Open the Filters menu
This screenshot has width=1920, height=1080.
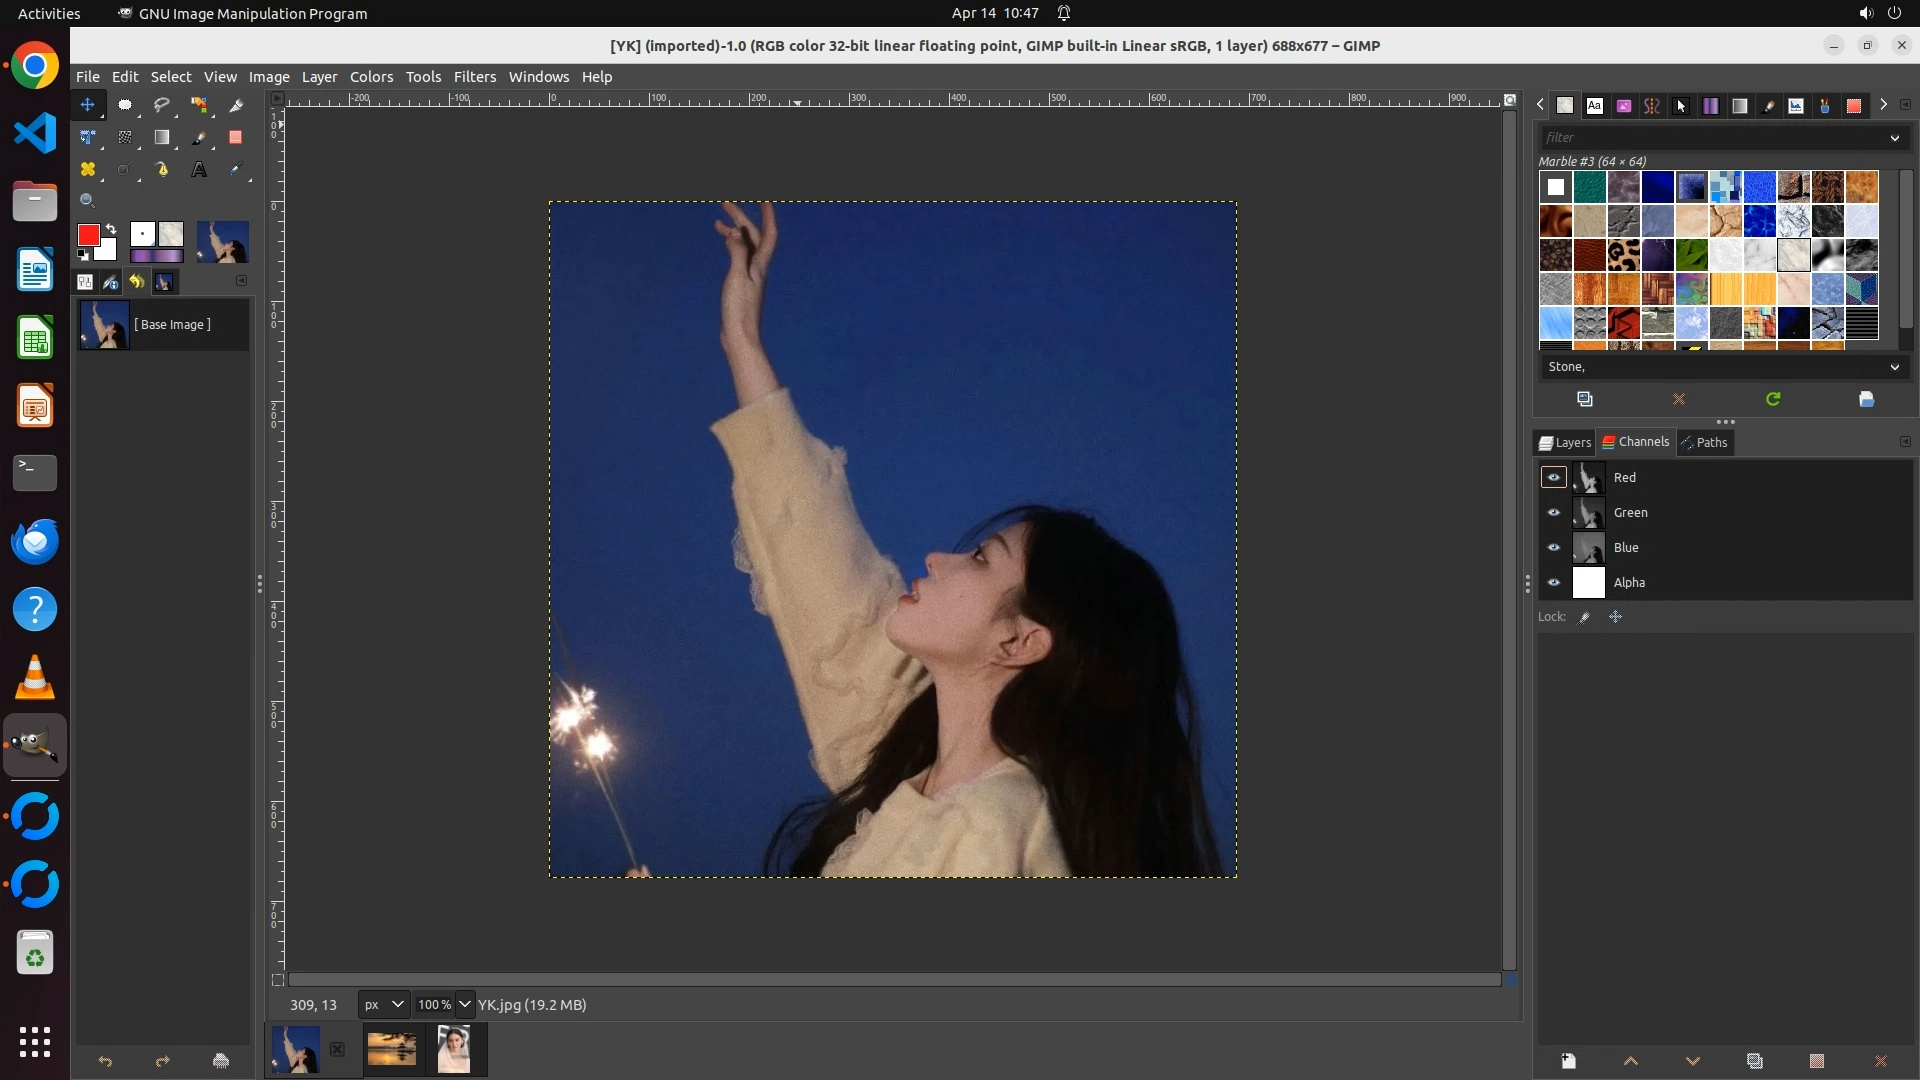(474, 77)
